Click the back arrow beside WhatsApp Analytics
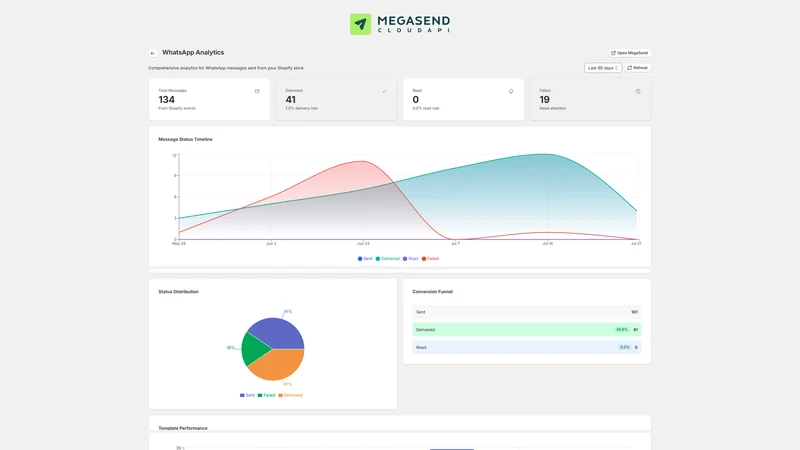This screenshot has width=800, height=450. 153,53
